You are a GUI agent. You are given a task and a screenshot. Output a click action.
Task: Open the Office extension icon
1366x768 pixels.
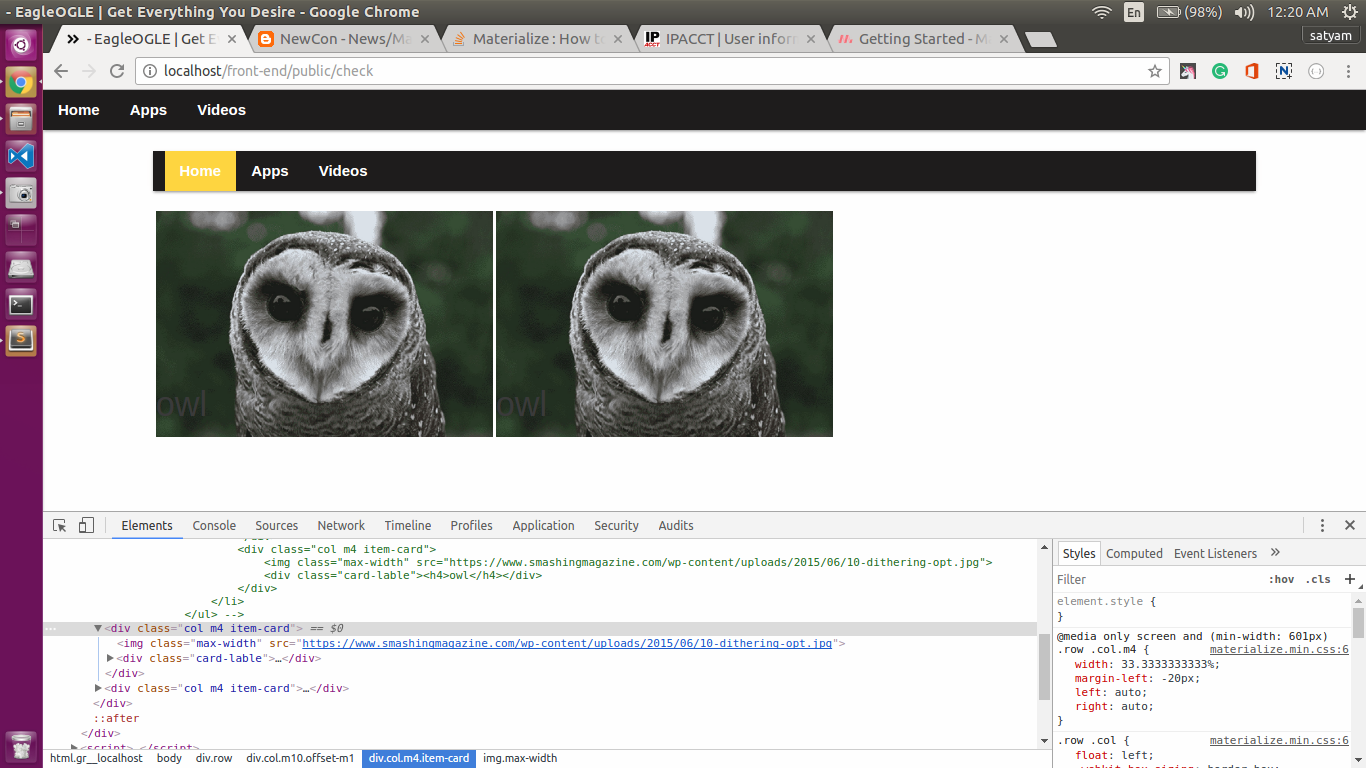point(1252,71)
